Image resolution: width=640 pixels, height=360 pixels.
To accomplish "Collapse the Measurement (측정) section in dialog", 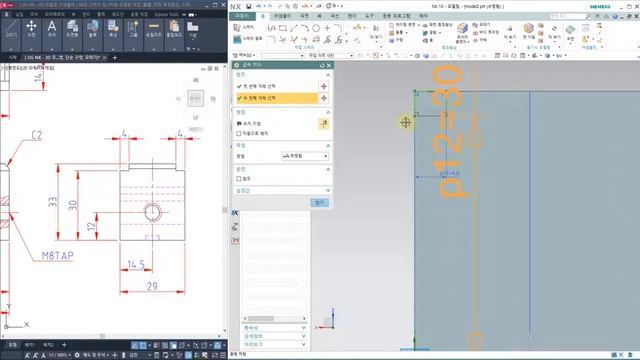I will point(328,146).
